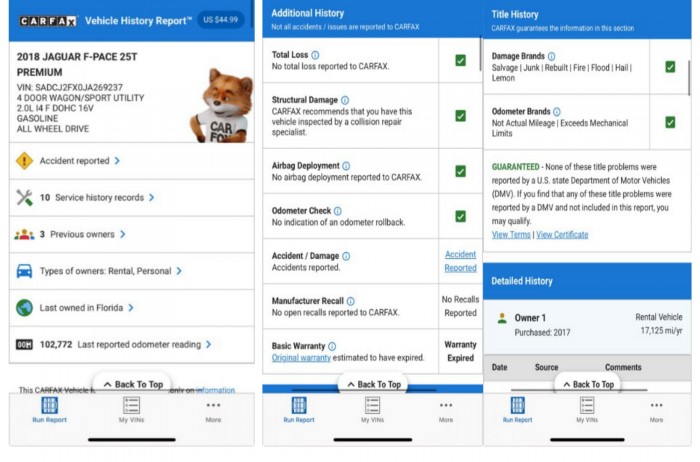Expand Last owned in Florida chevron
The width and height of the screenshot is (700, 462).
click(130, 308)
